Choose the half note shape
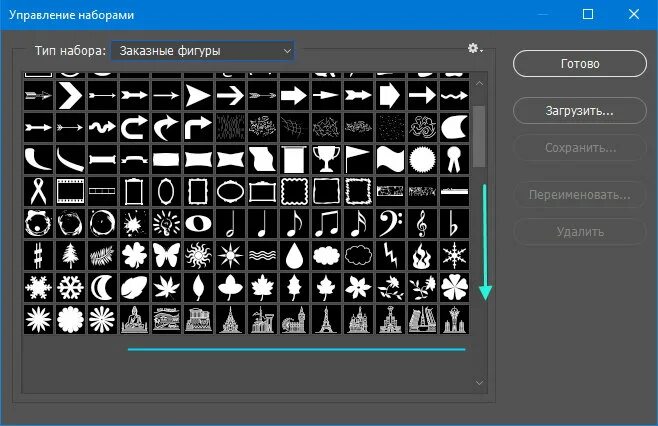 tap(230, 223)
